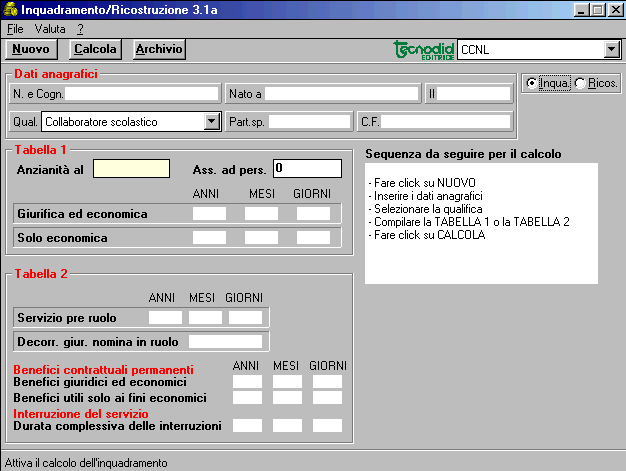
Task: Open the Valuta menu
Action: 50,29
